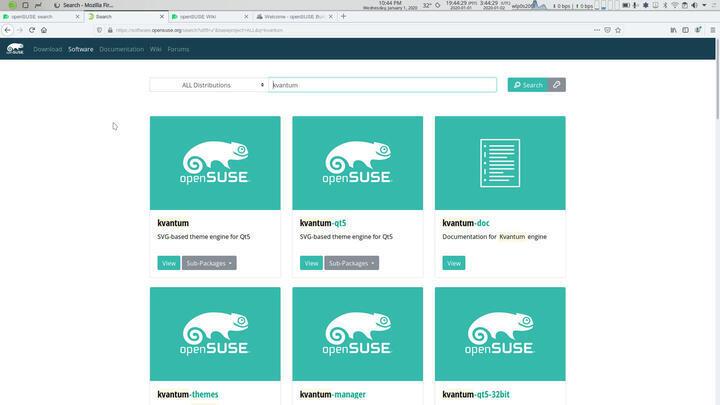Open the kvantum-themes package title link
Image resolution: width=720 pixels, height=405 pixels.
tap(188, 394)
